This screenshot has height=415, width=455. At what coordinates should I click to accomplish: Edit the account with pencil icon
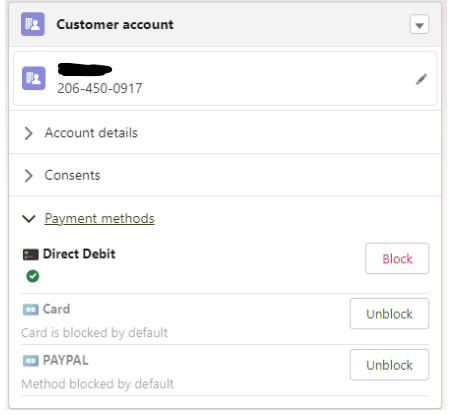[421, 79]
